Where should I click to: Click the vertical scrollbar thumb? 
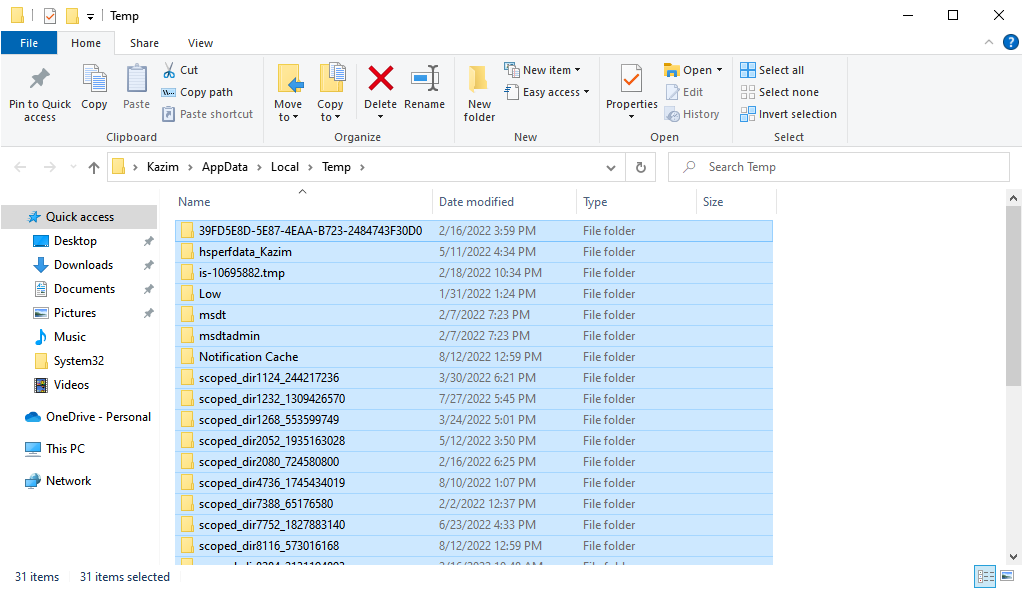coord(1013,295)
